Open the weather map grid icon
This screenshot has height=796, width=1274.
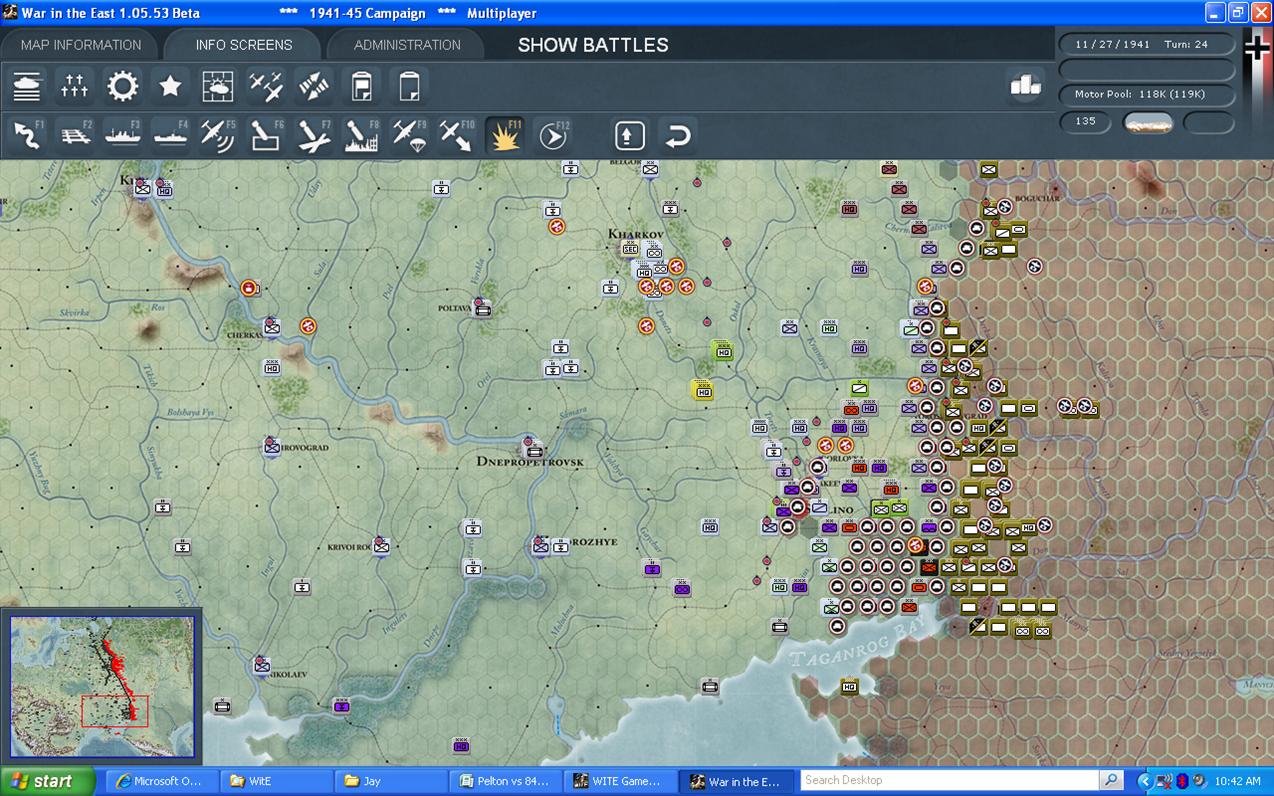click(218, 87)
